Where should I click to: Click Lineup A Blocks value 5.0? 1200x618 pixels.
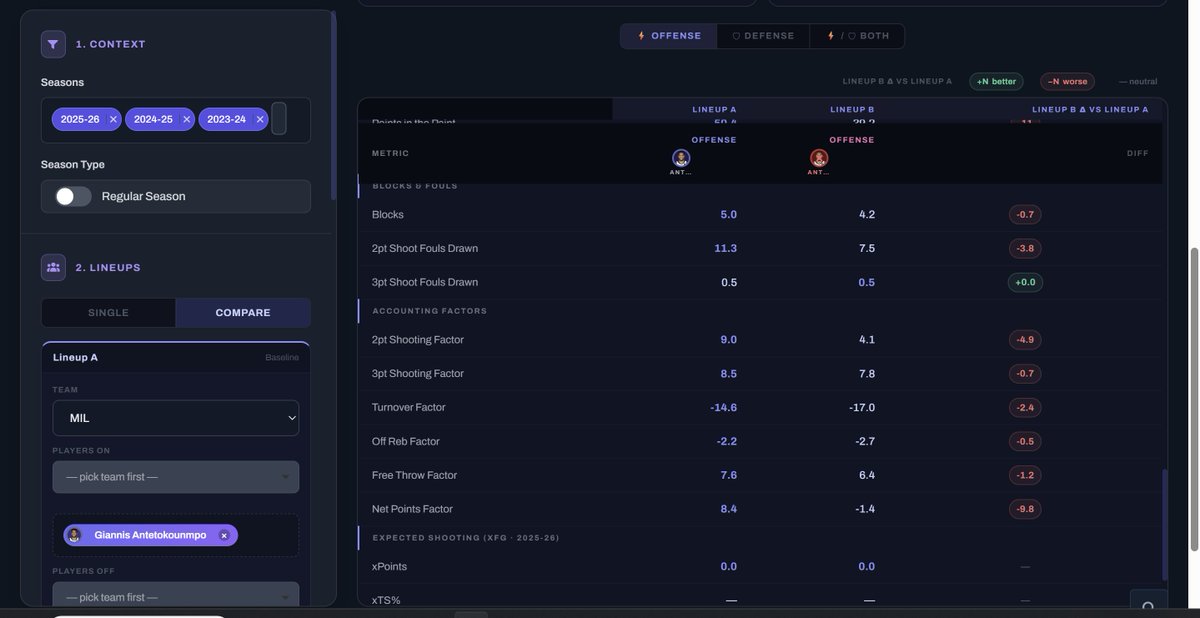[728, 214]
